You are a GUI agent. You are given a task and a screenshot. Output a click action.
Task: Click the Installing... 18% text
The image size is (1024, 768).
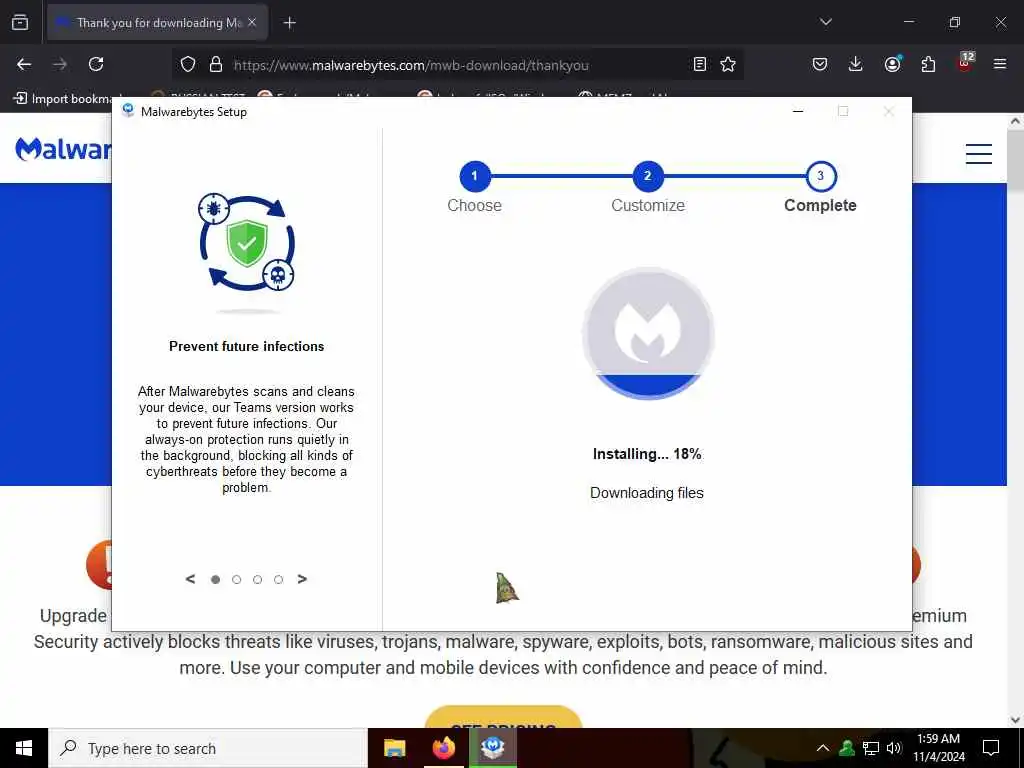[647, 454]
